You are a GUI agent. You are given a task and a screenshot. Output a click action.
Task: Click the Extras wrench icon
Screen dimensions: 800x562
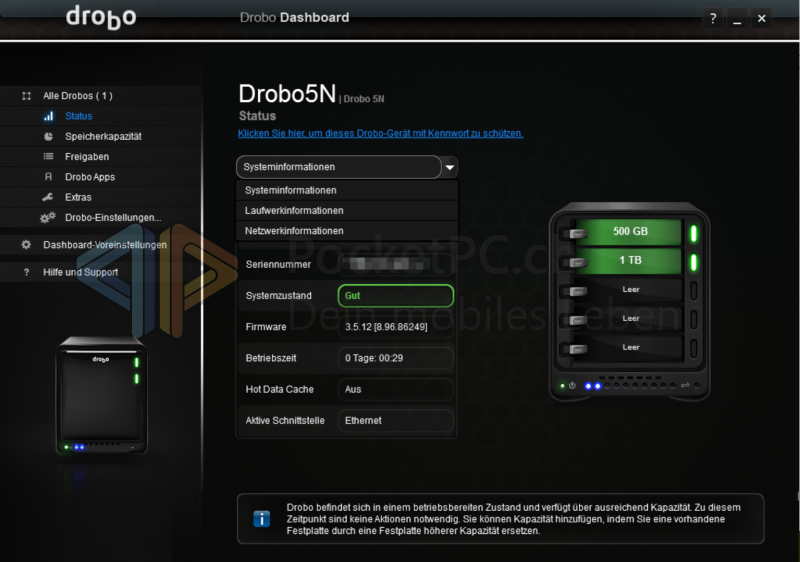[x=48, y=197]
